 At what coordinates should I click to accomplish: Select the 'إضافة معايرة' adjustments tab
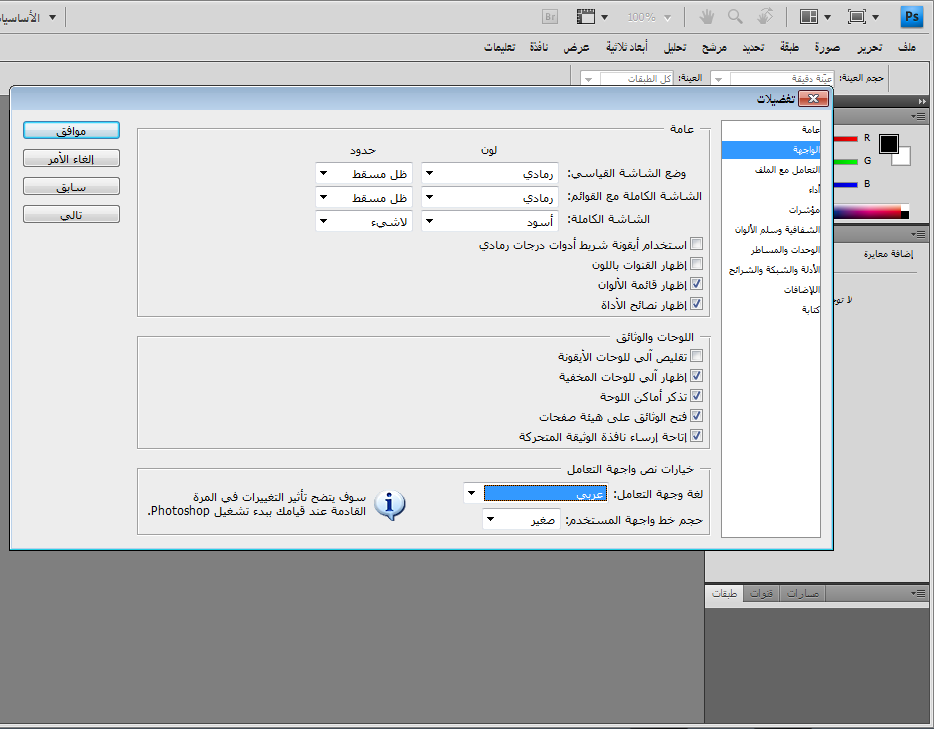pyautogui.click(x=888, y=254)
